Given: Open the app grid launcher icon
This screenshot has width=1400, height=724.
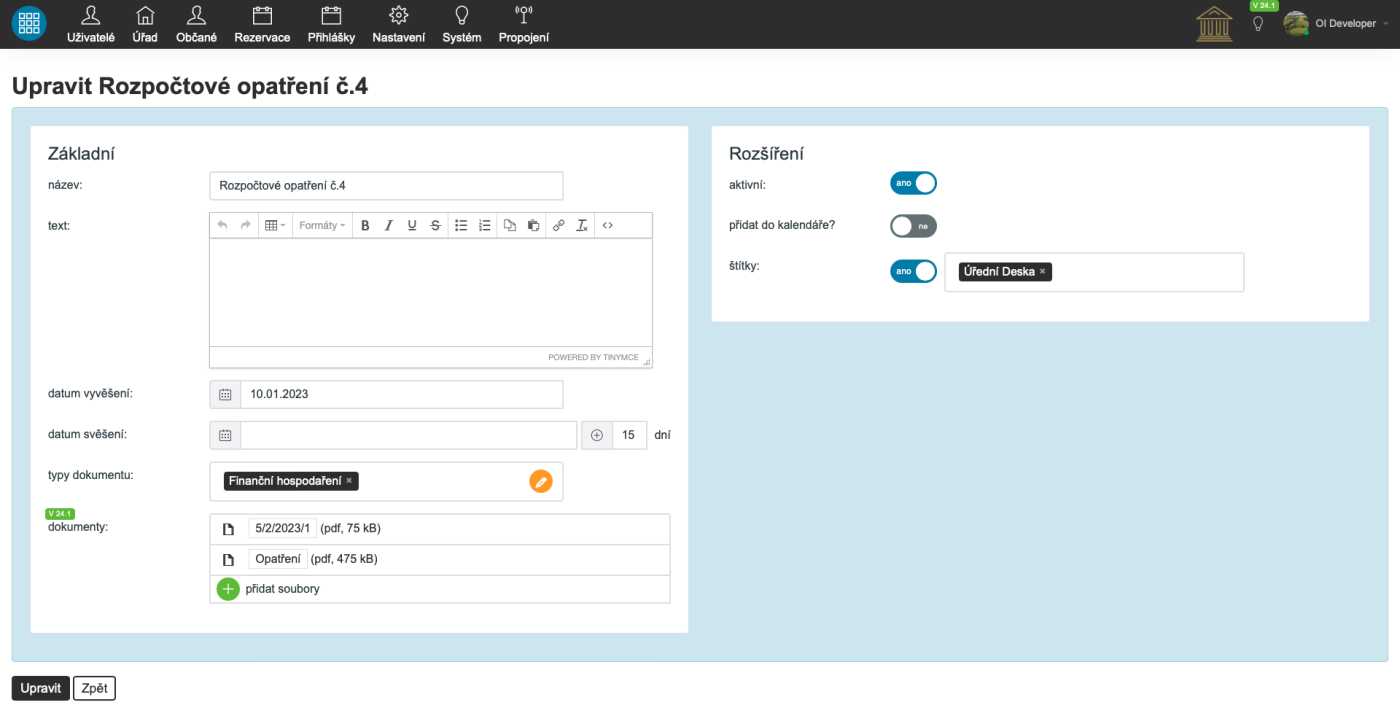Looking at the screenshot, I should point(29,23).
